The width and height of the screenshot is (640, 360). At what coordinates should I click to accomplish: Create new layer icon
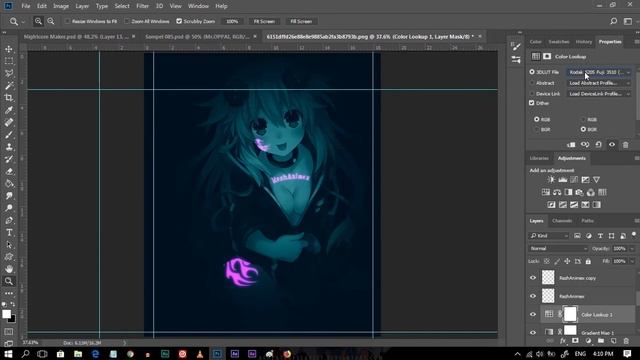click(613, 341)
